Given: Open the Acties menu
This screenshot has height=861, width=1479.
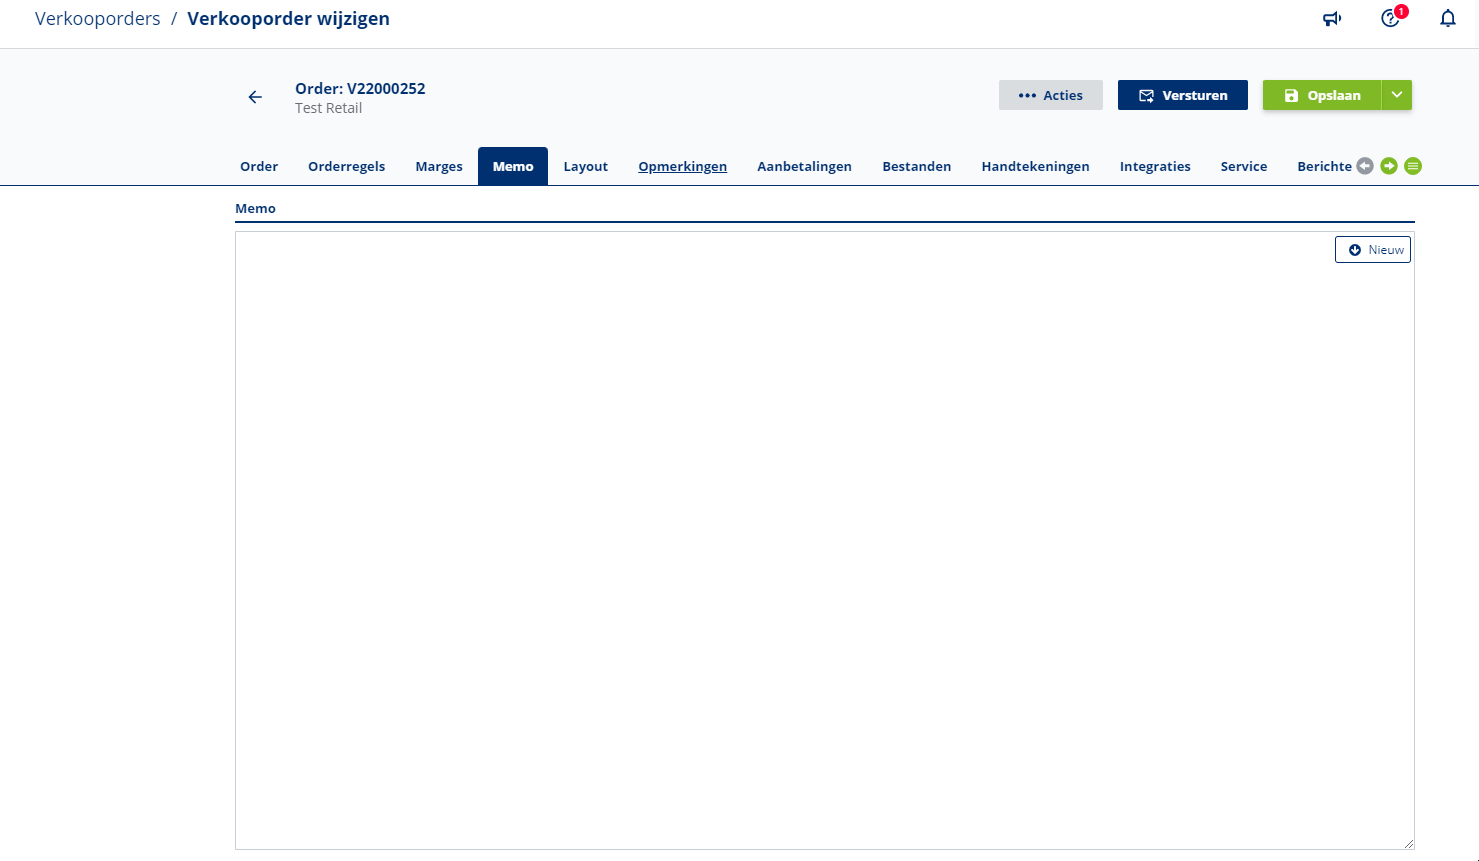Looking at the screenshot, I should 1050,95.
